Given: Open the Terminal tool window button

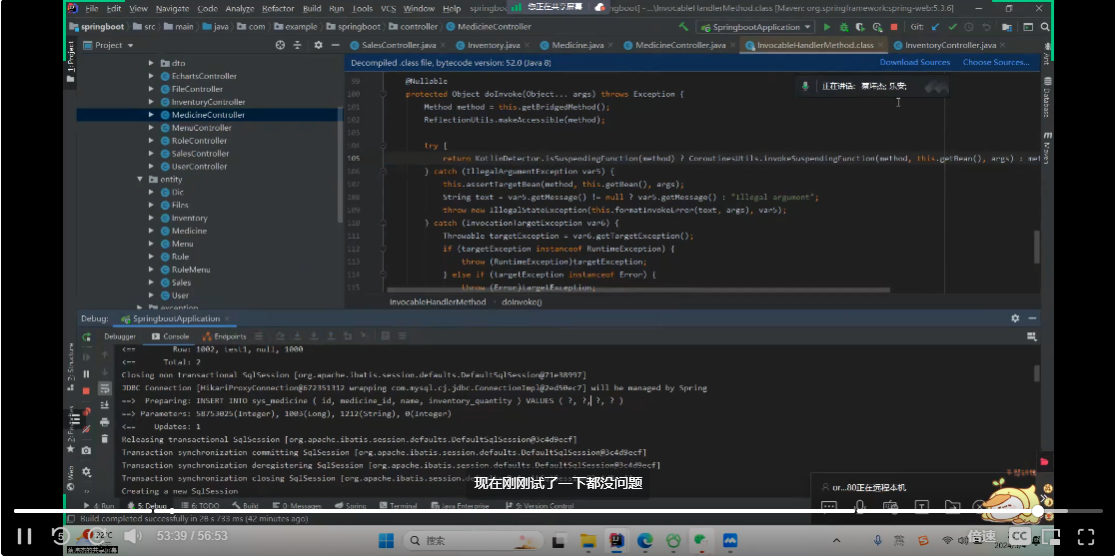Looking at the screenshot, I should point(398,506).
